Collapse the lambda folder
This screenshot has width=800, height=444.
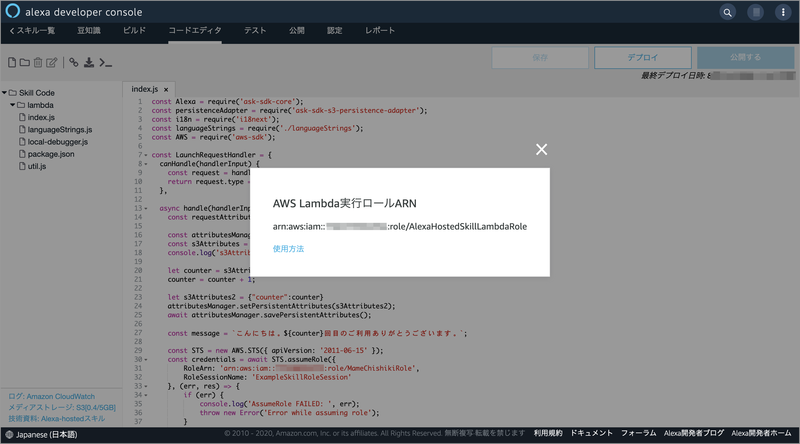(x=13, y=105)
